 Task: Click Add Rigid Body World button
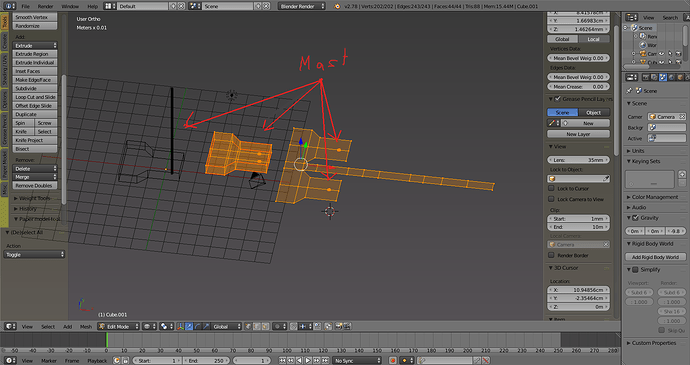(x=655, y=257)
